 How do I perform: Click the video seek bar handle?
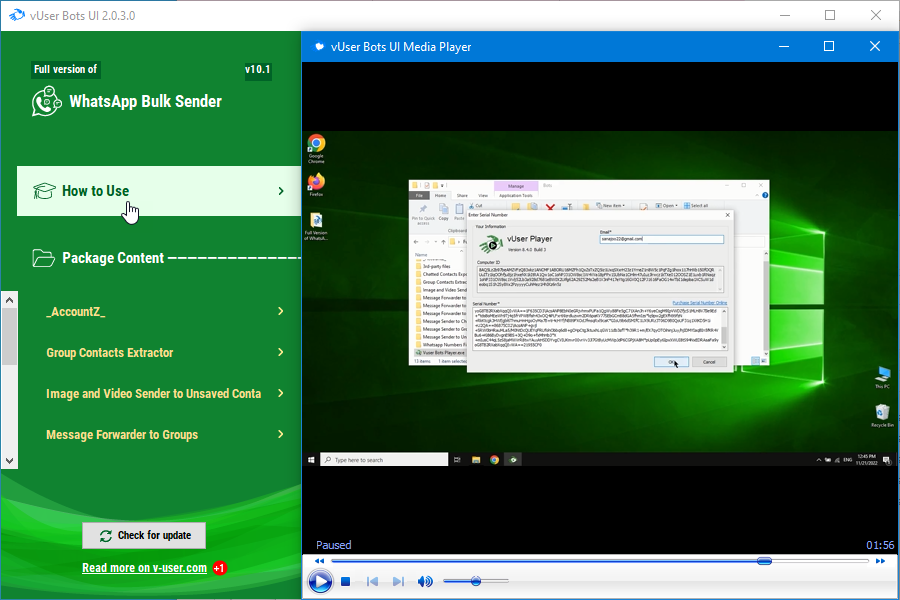764,561
